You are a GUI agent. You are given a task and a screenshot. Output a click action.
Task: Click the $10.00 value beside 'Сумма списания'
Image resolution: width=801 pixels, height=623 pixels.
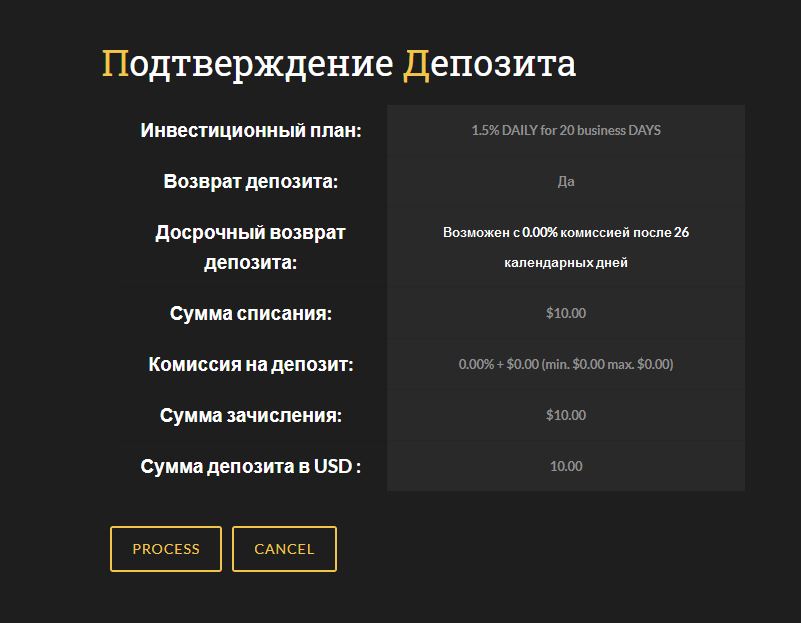pyautogui.click(x=566, y=313)
